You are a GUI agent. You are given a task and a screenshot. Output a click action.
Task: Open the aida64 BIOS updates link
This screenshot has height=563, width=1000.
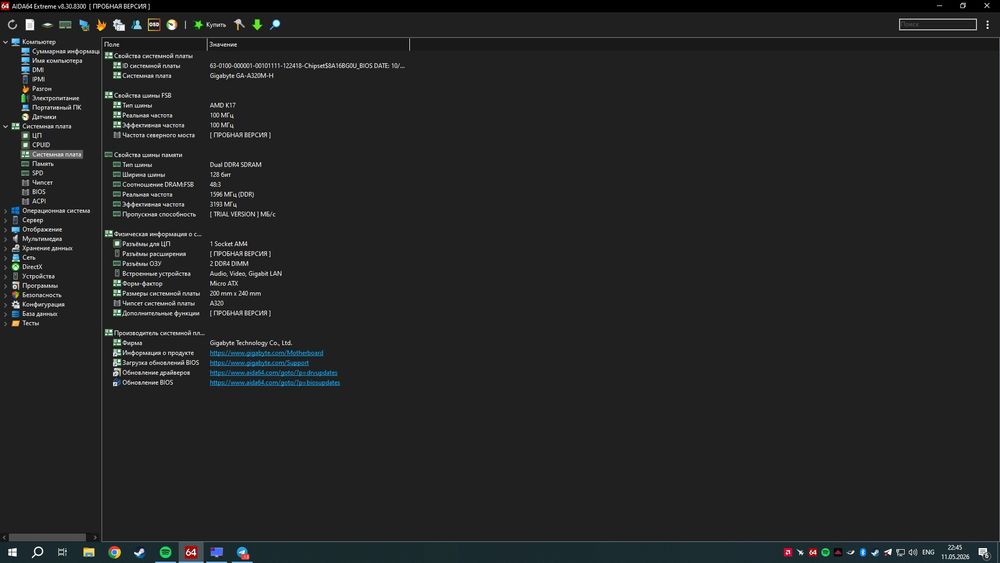pyautogui.click(x=275, y=383)
